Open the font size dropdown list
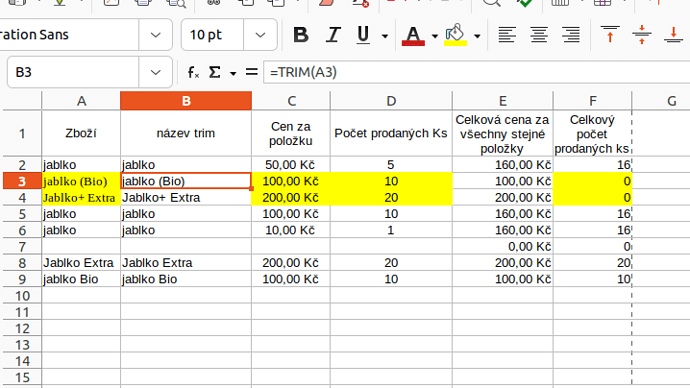The width and height of the screenshot is (690, 388). tap(260, 35)
